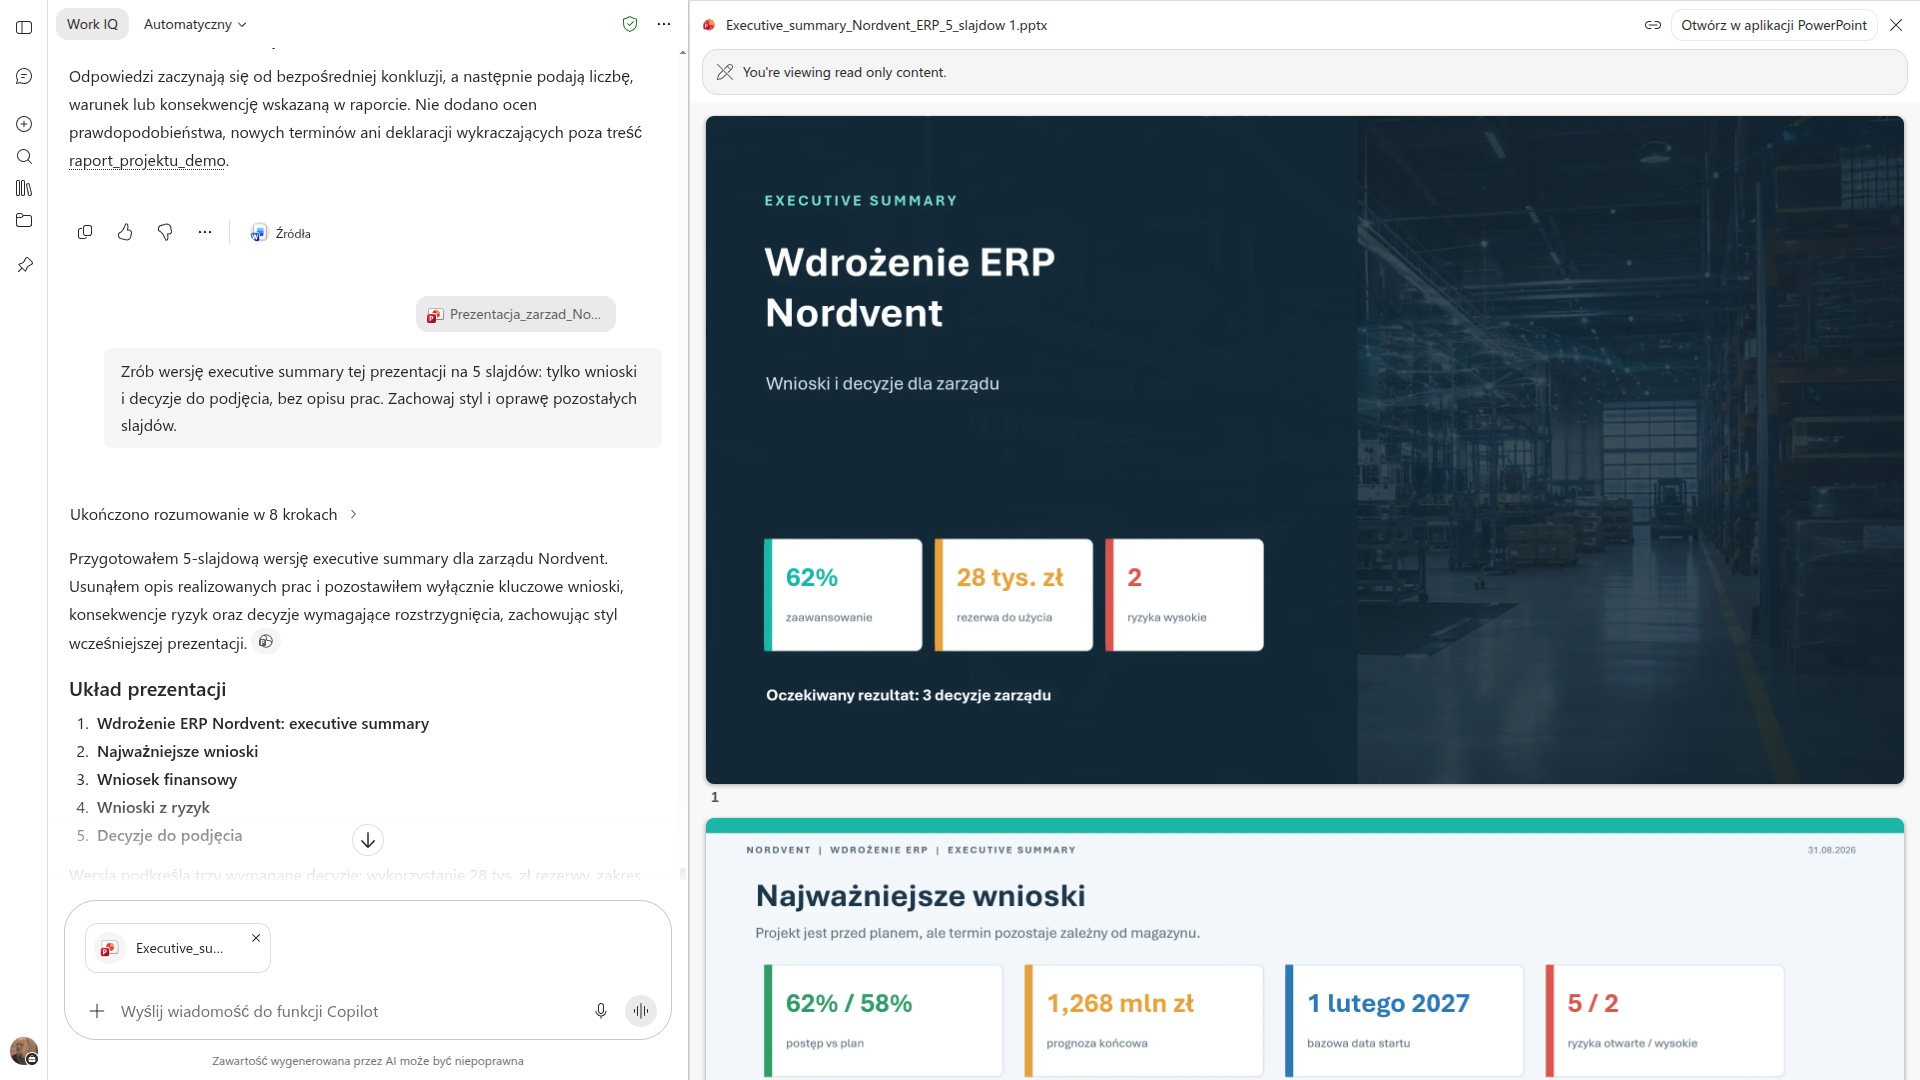Start voice mode with waveform icon
1920x1080 pixels.
[x=641, y=1011]
